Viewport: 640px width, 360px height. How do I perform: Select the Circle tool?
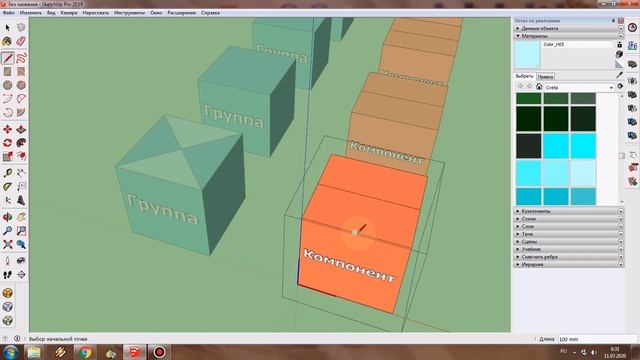(8, 85)
